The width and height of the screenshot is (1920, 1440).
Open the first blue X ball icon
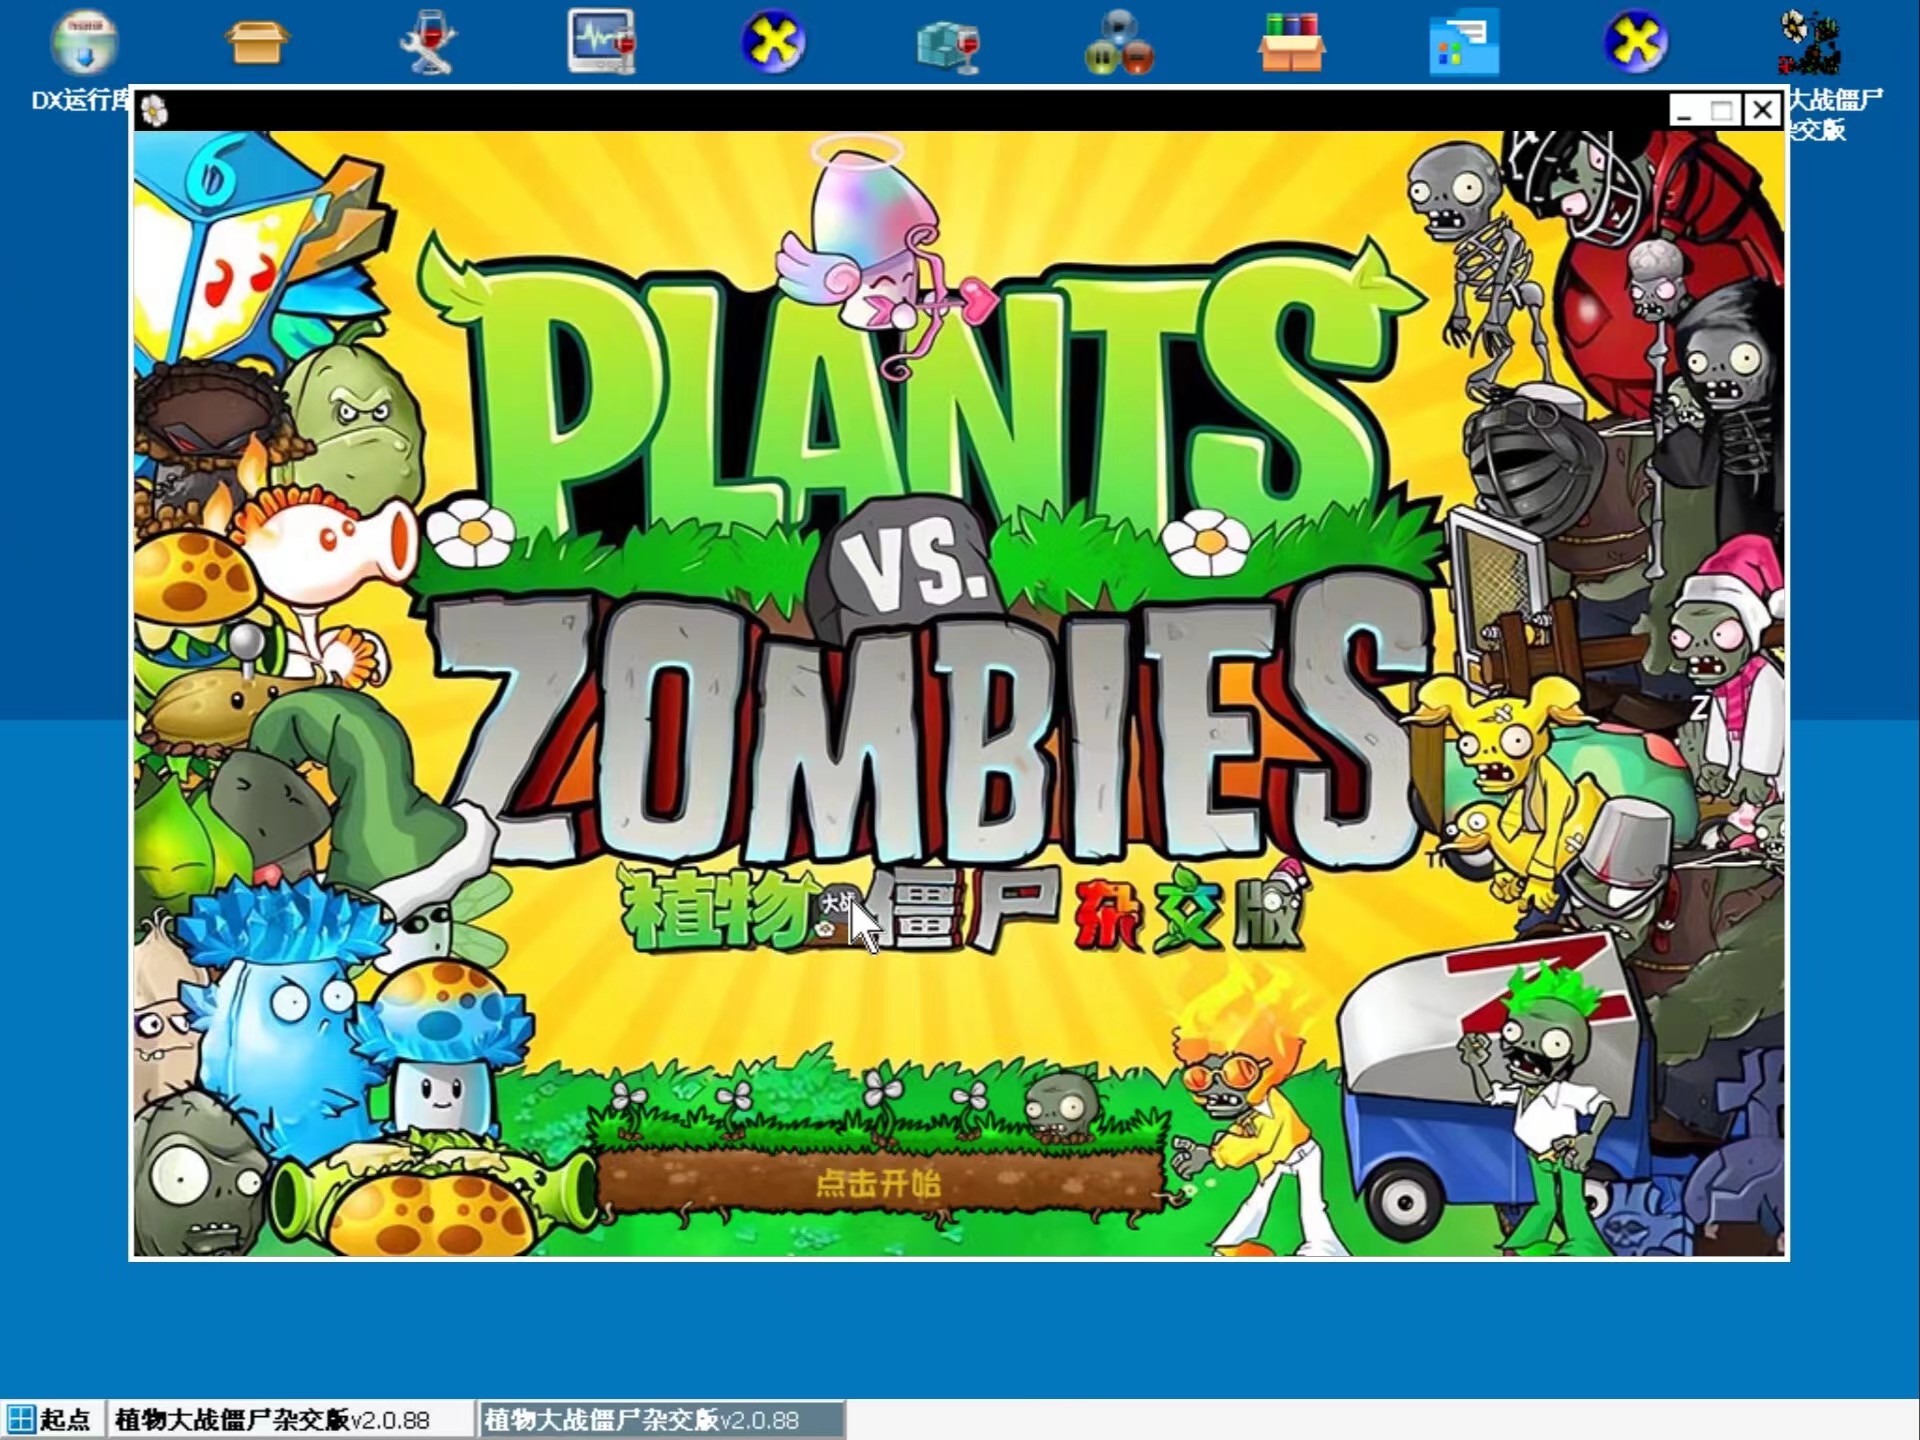click(773, 42)
